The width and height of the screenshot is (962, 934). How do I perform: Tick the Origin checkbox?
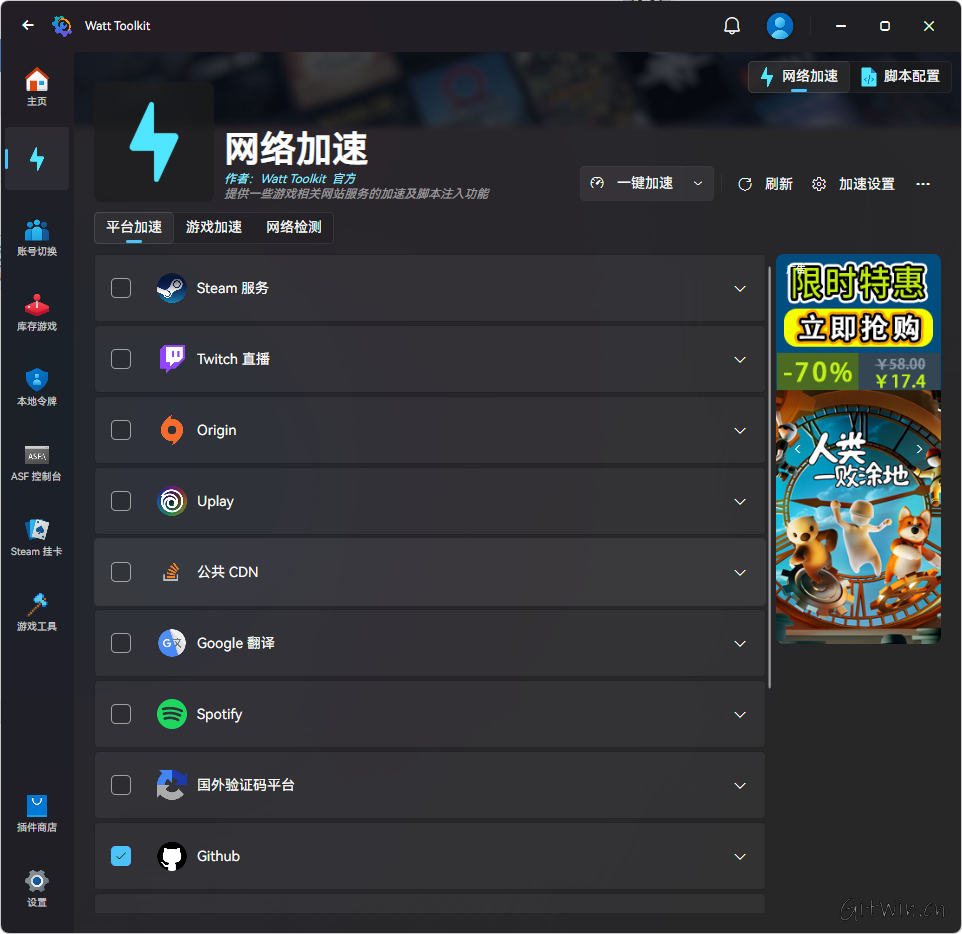point(121,430)
